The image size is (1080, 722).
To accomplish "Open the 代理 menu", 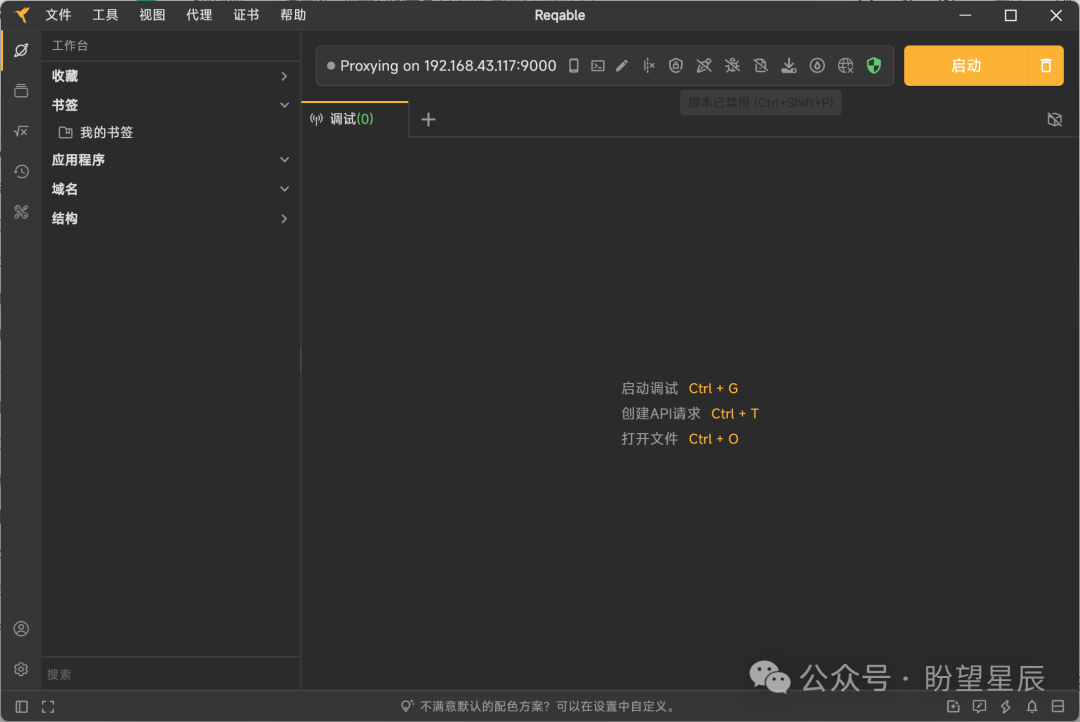I will pos(199,15).
